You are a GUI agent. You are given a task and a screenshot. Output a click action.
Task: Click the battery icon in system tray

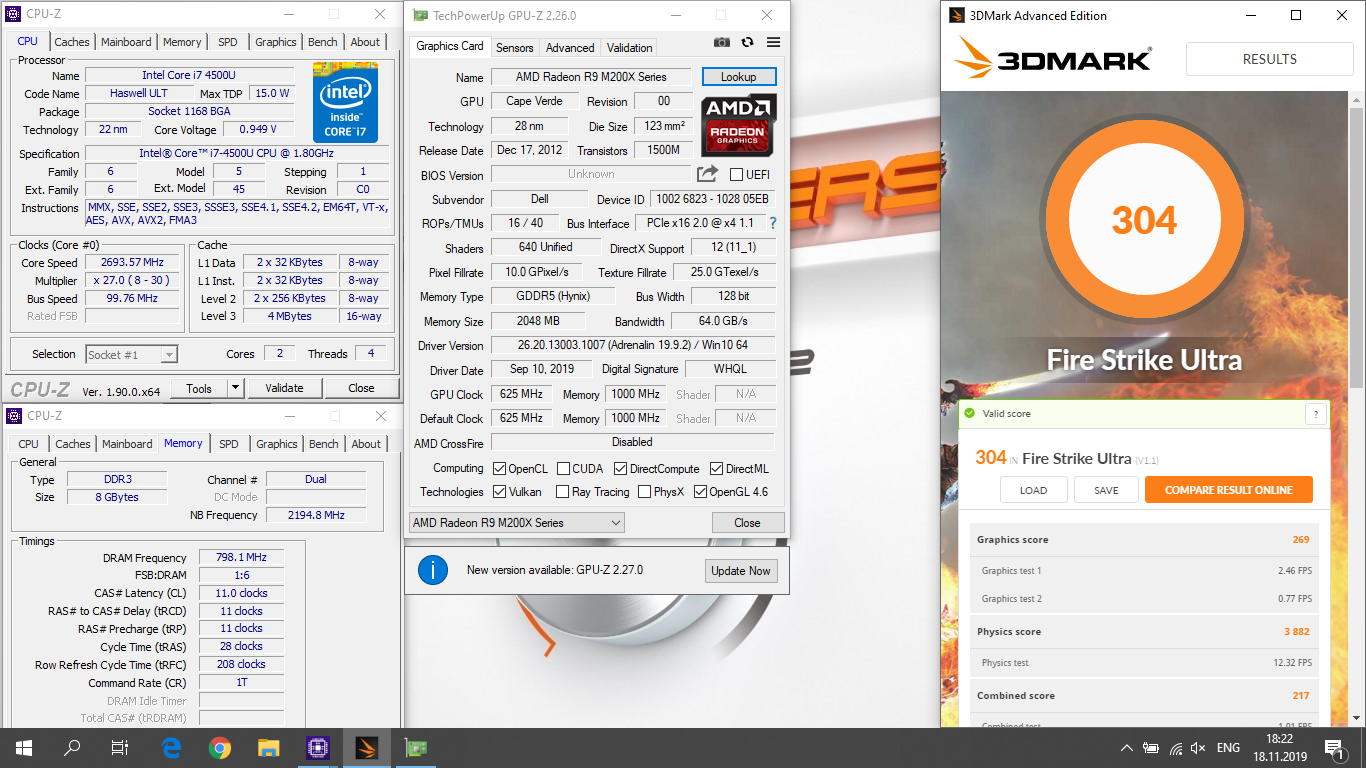[x=1151, y=747]
